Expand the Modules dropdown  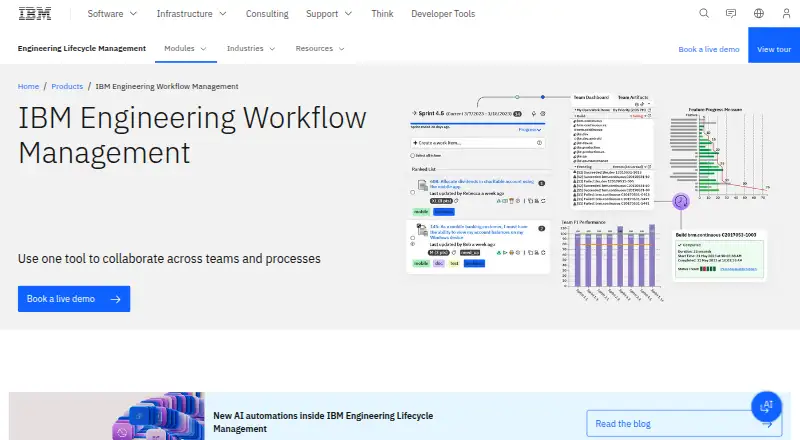pos(186,48)
